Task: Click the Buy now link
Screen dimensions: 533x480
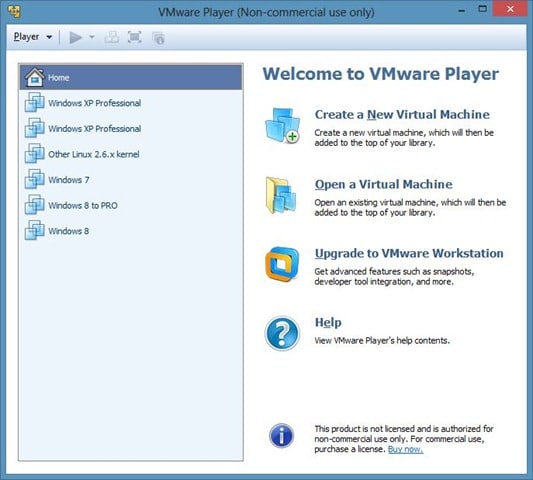Action: click(x=405, y=449)
